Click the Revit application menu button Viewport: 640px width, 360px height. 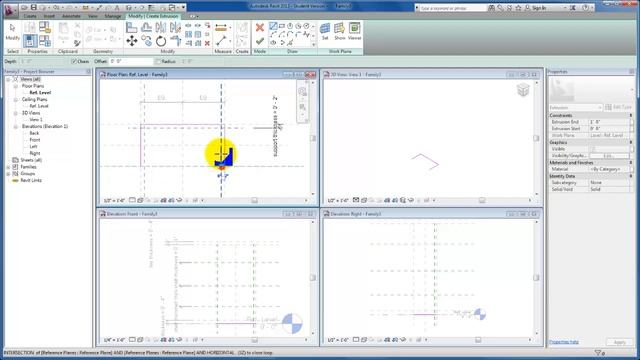[10, 10]
